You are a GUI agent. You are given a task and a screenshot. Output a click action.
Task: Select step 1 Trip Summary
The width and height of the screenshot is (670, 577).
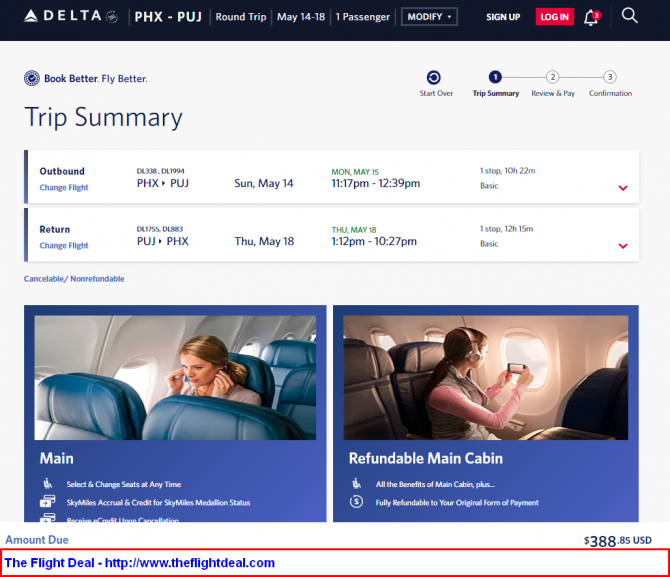[x=496, y=84]
